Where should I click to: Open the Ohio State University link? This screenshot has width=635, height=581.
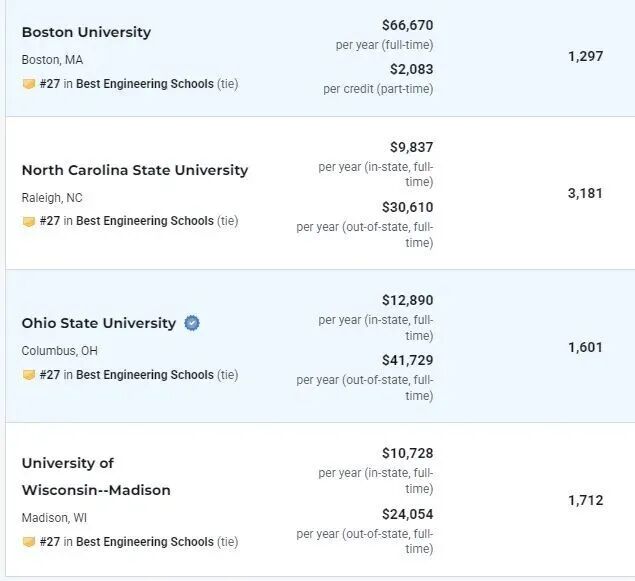tap(99, 323)
